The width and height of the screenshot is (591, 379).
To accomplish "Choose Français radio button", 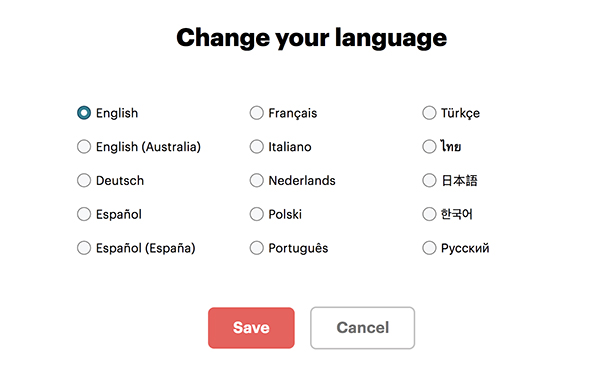I will (x=256, y=113).
